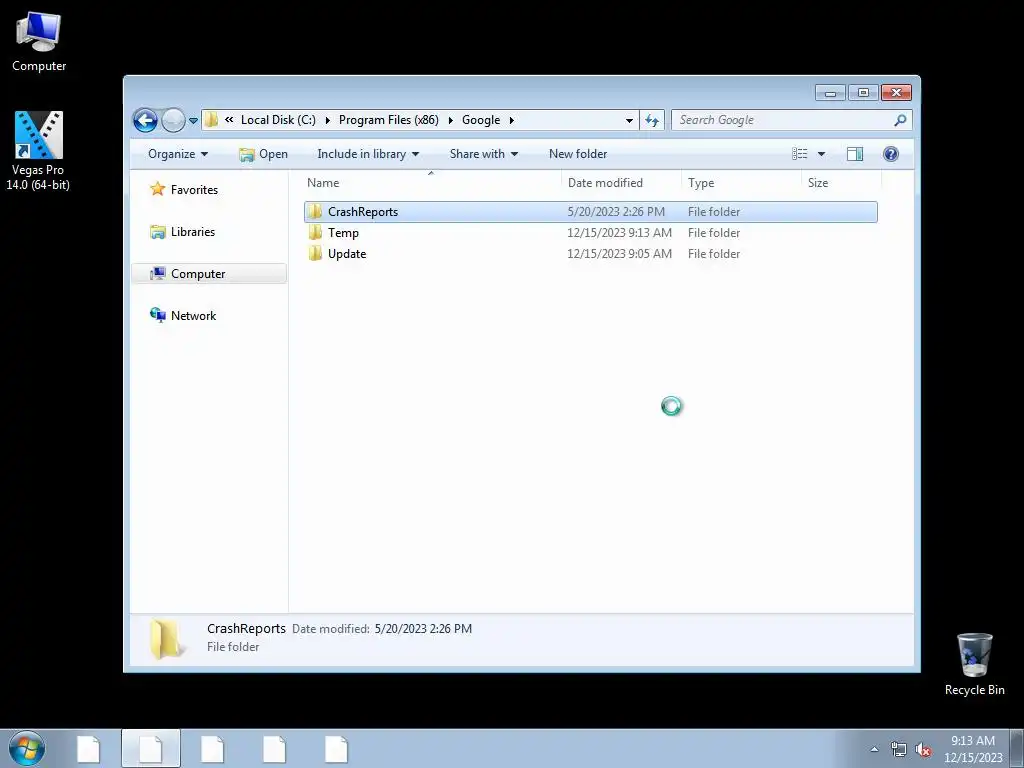This screenshot has width=1024, height=768.
Task: Click Vegas Pro 14.0 desktop shortcut
Action: (38, 151)
